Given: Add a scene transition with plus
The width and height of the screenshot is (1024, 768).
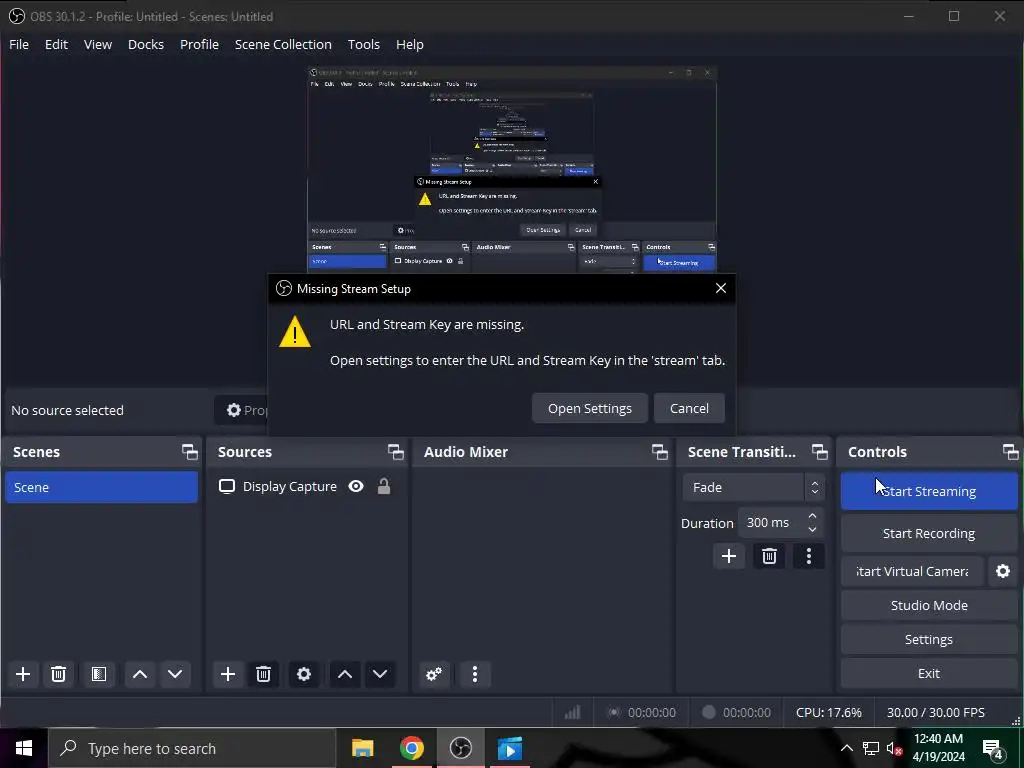Looking at the screenshot, I should click(729, 556).
